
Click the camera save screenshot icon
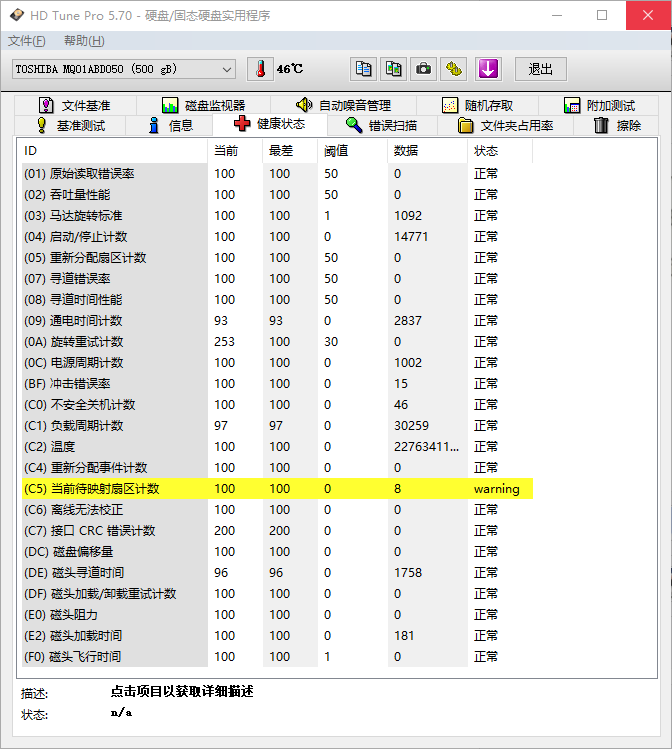click(x=424, y=69)
